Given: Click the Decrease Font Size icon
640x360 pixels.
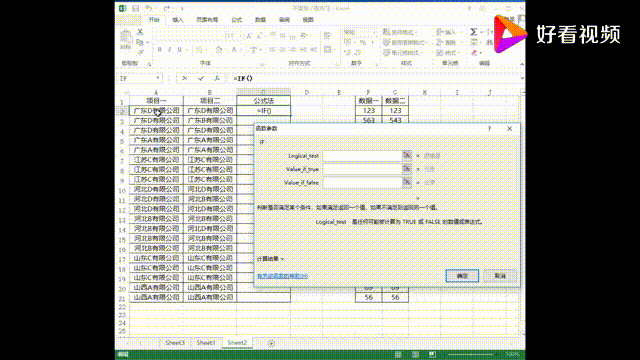Looking at the screenshot, I should point(259,36).
